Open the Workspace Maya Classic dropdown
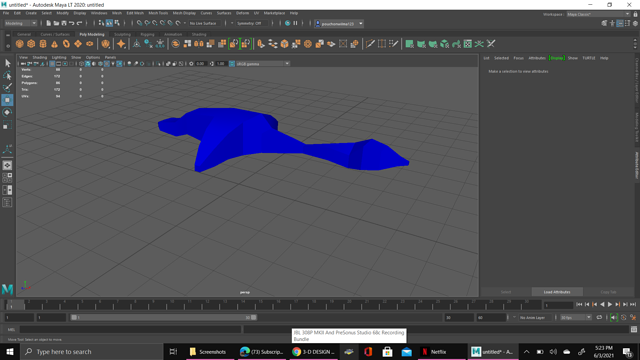This screenshot has height=360, width=640. [x=598, y=14]
